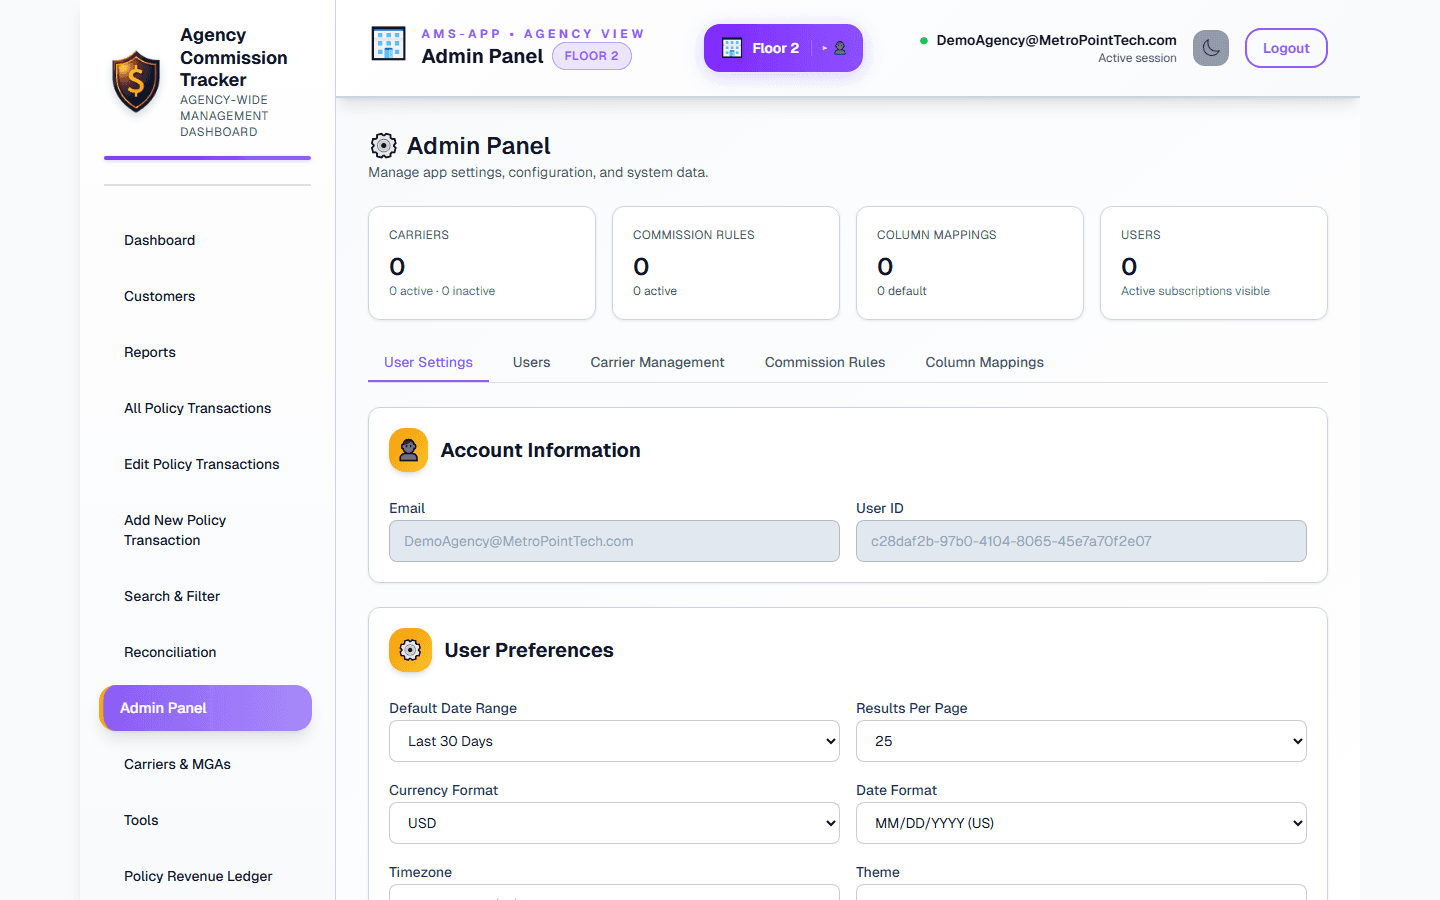Click the avatar icon on Account Information card
Screen dimensions: 1440x900
click(x=408, y=450)
